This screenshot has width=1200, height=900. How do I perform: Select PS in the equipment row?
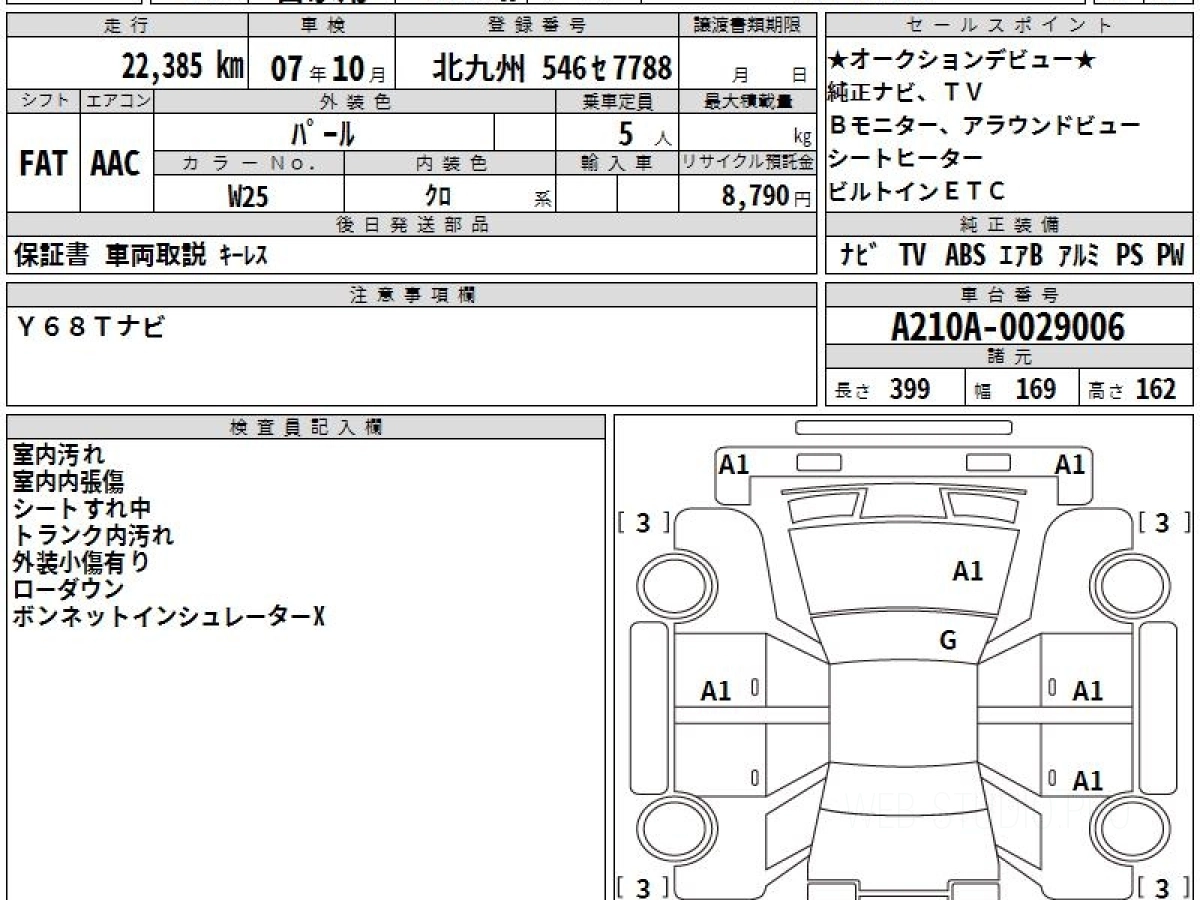(x=1130, y=256)
